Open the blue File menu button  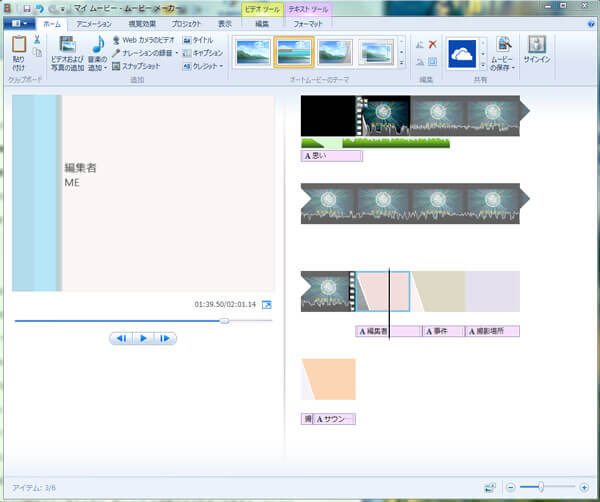pyautogui.click(x=19, y=23)
